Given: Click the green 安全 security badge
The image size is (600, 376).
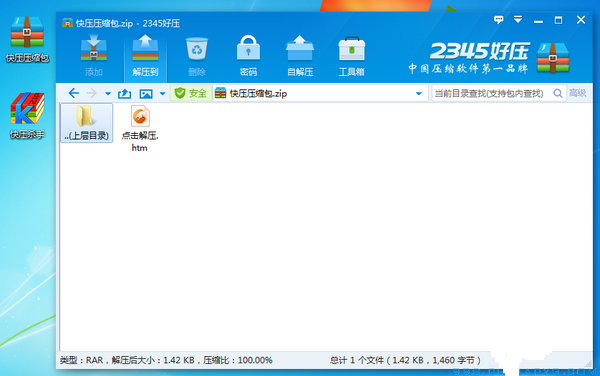Looking at the screenshot, I should pos(191,93).
